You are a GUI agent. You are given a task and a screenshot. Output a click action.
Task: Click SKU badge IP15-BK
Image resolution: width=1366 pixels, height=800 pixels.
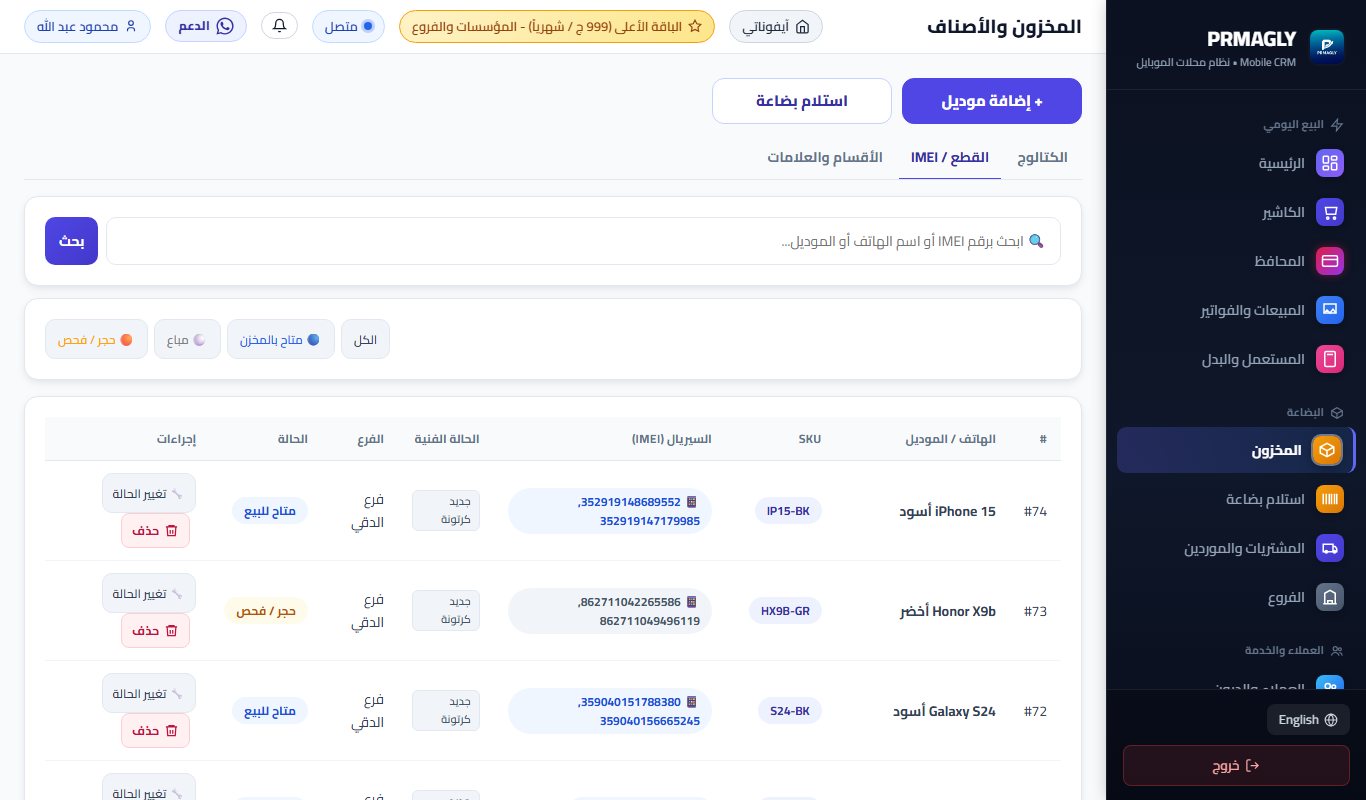[x=788, y=511]
